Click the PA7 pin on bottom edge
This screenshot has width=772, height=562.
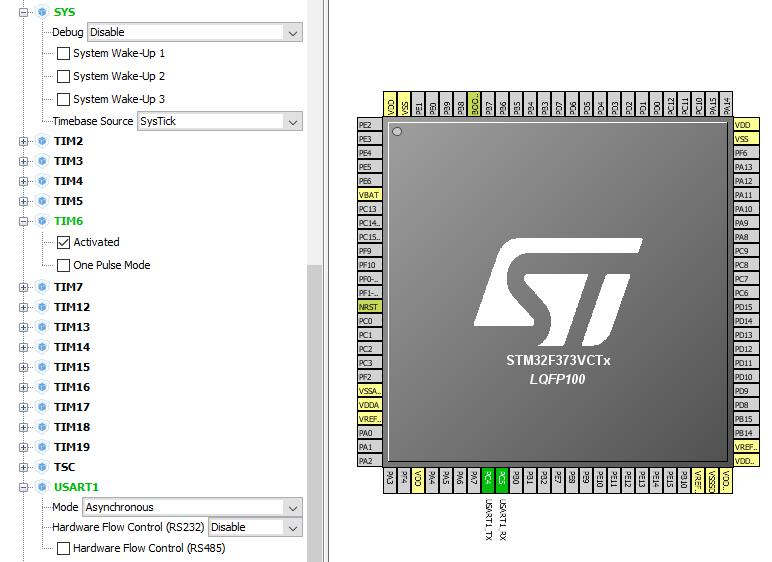[474, 480]
